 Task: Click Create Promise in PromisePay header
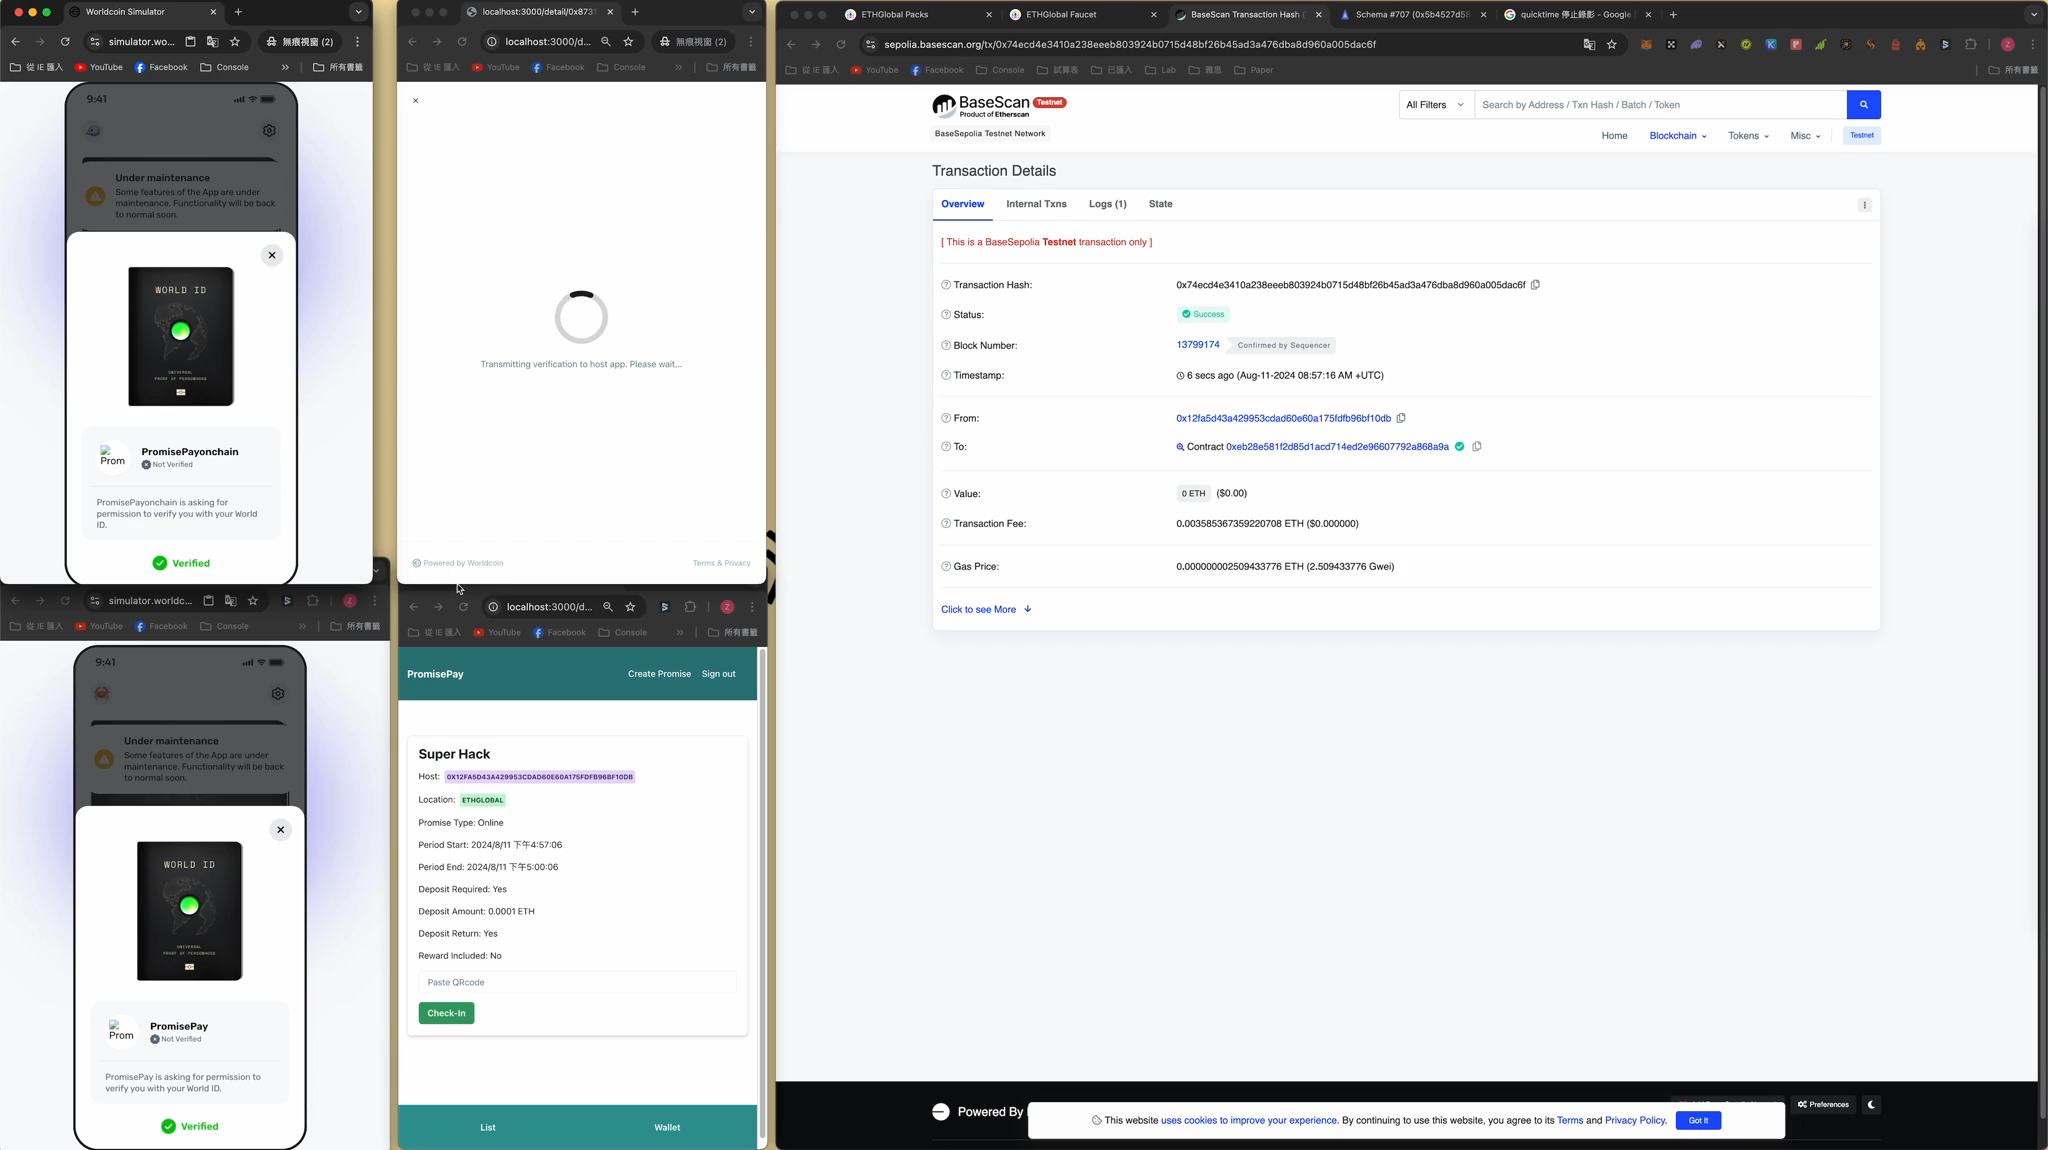(659, 674)
